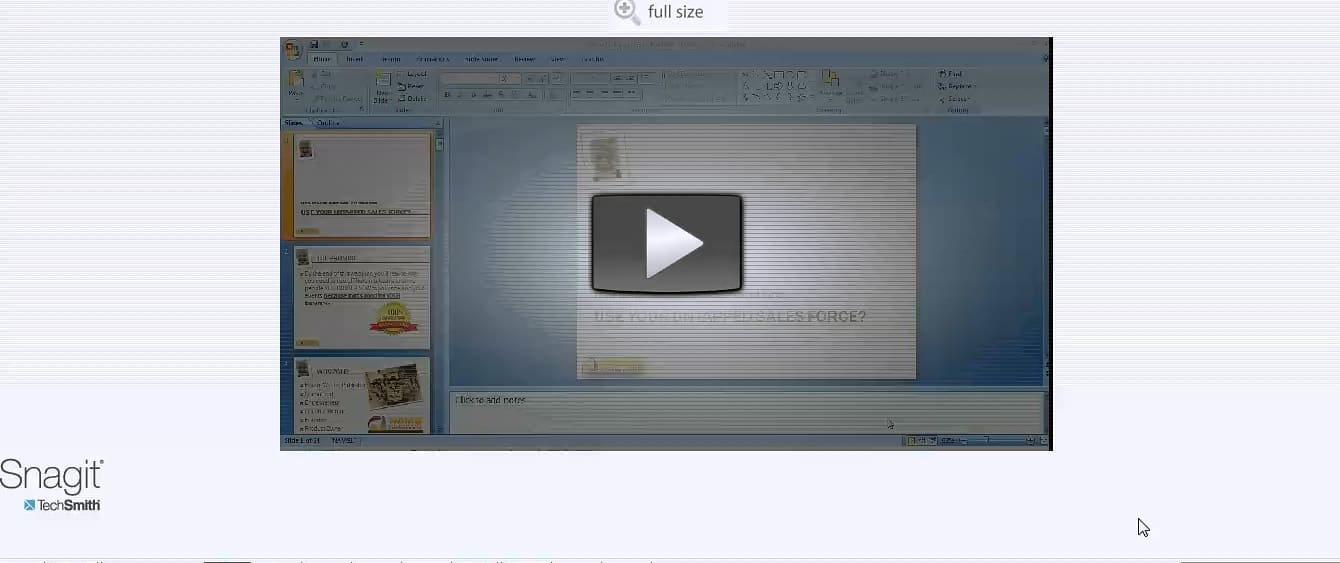The image size is (1340, 563).
Task: Play the video with the large play button
Action: pyautogui.click(x=666, y=243)
